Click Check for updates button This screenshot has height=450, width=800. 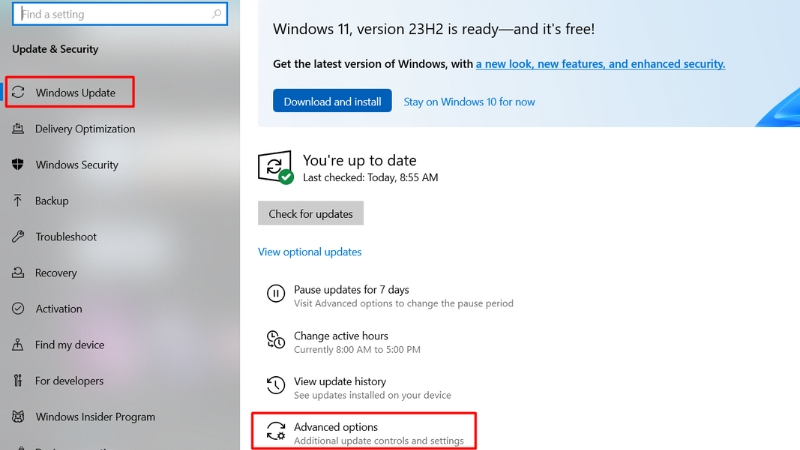click(311, 213)
